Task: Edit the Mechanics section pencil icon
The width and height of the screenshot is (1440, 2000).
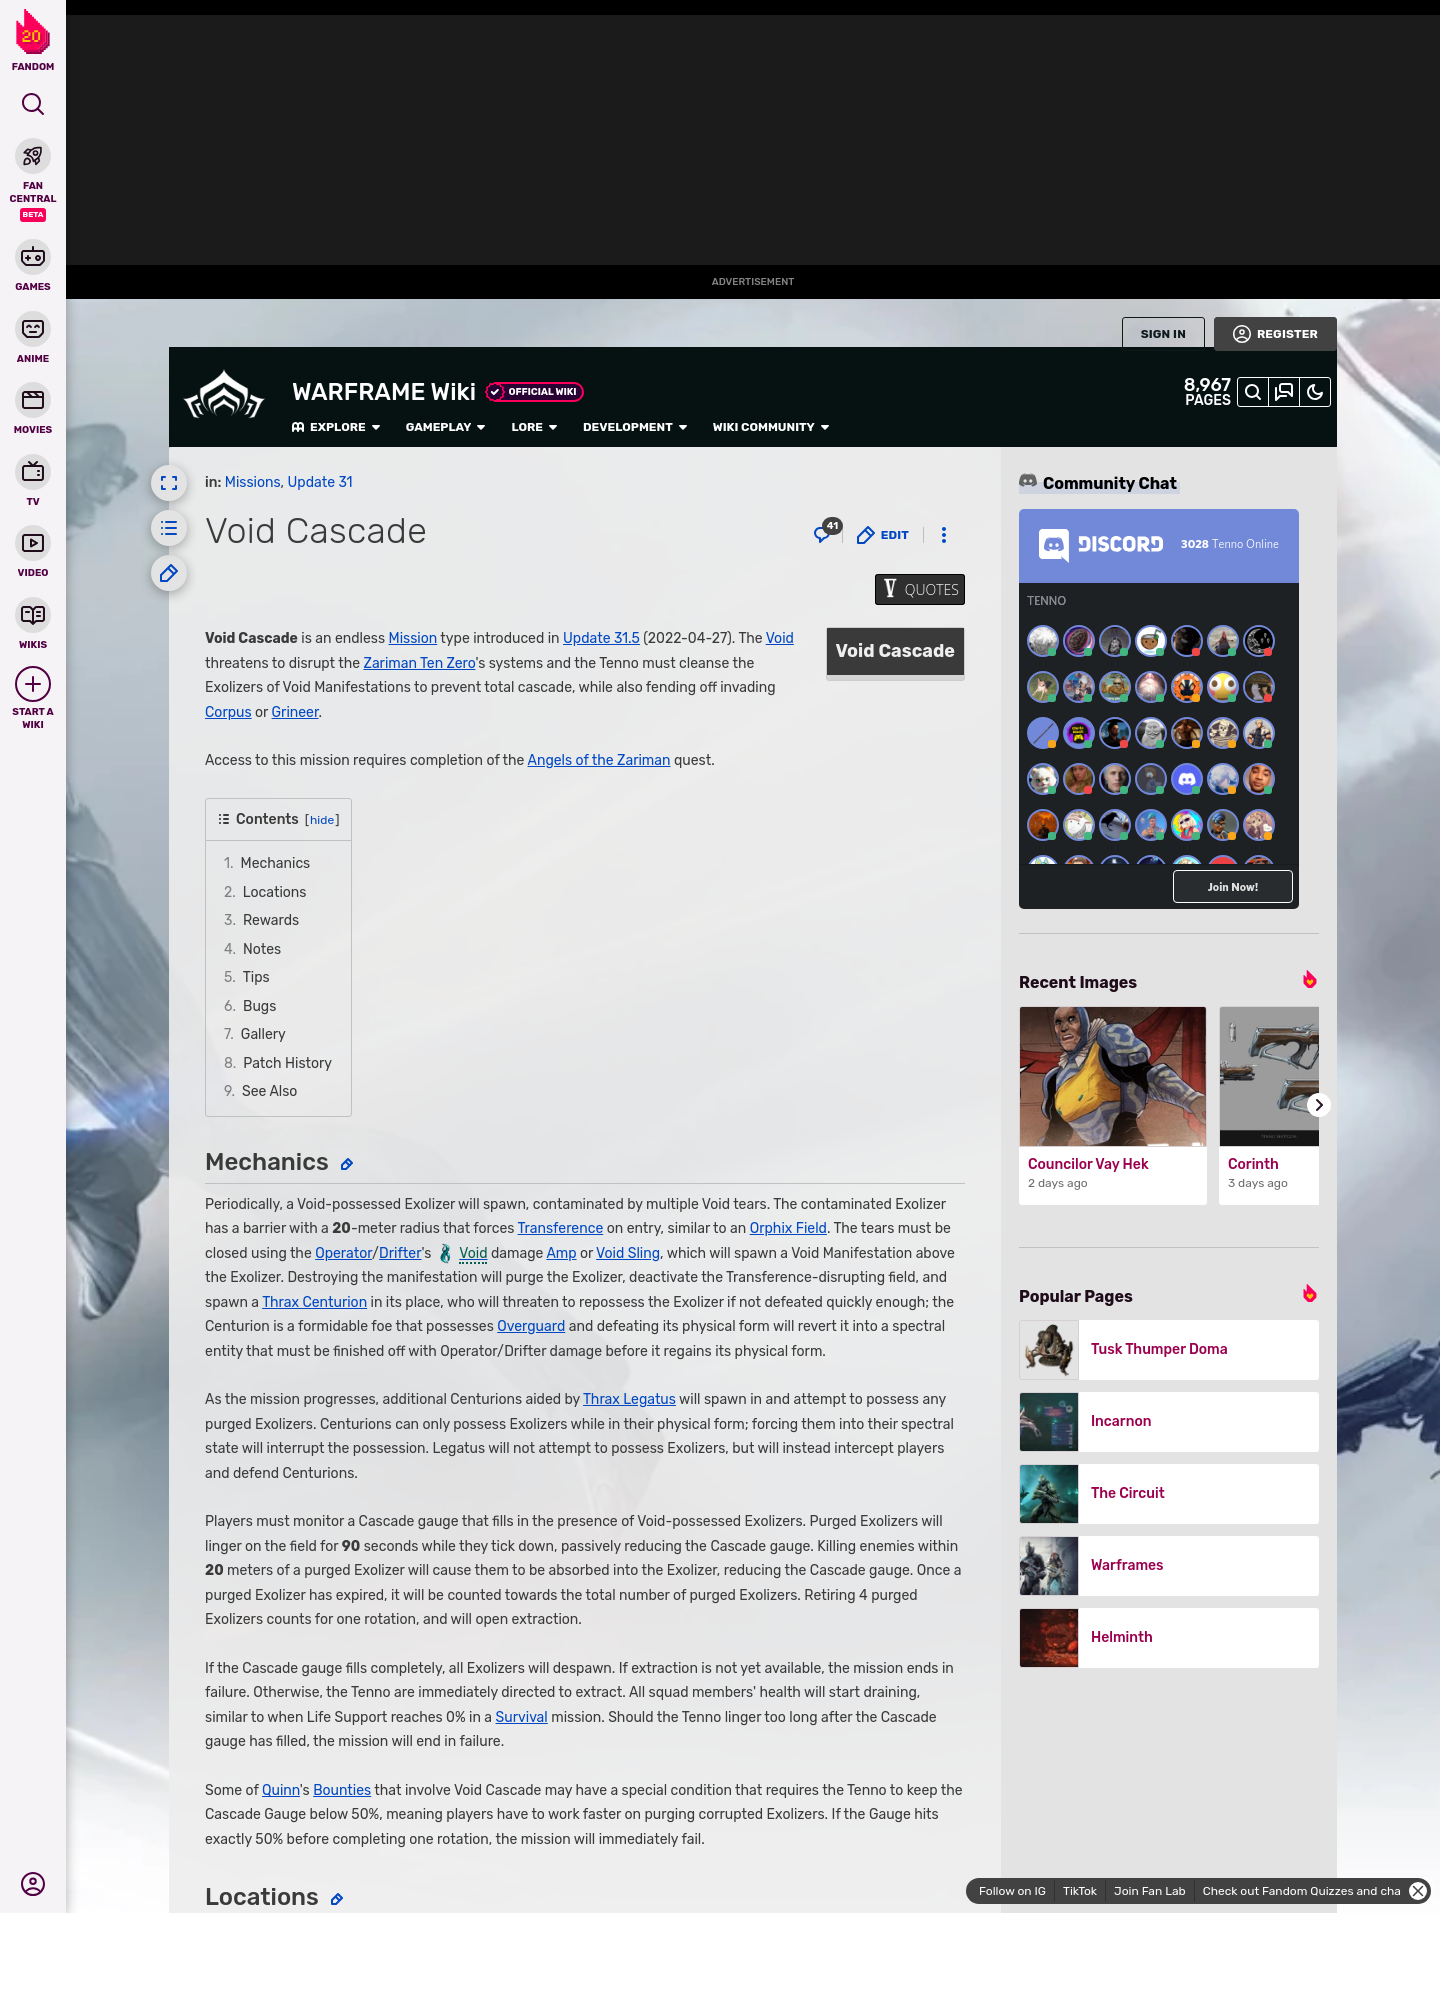Action: [347, 1164]
